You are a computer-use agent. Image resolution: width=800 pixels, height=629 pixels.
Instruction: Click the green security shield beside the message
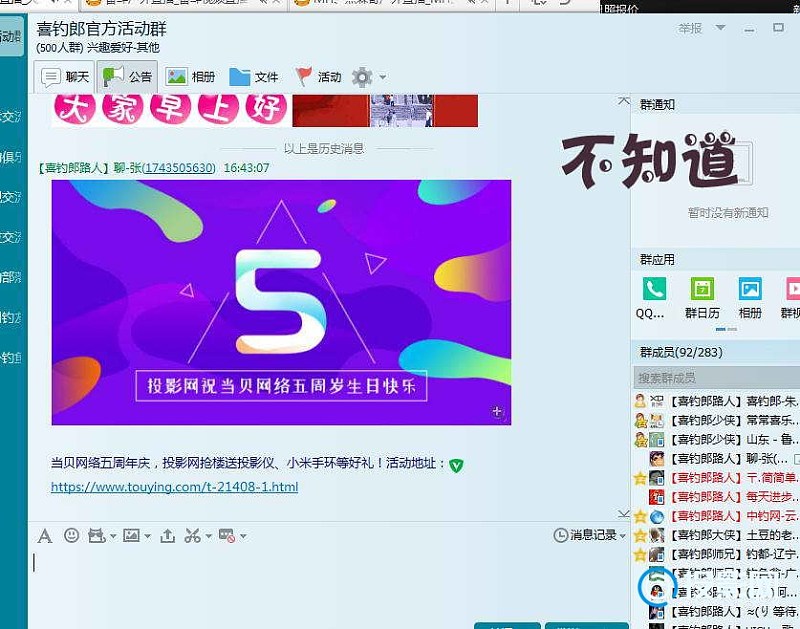pyautogui.click(x=456, y=465)
